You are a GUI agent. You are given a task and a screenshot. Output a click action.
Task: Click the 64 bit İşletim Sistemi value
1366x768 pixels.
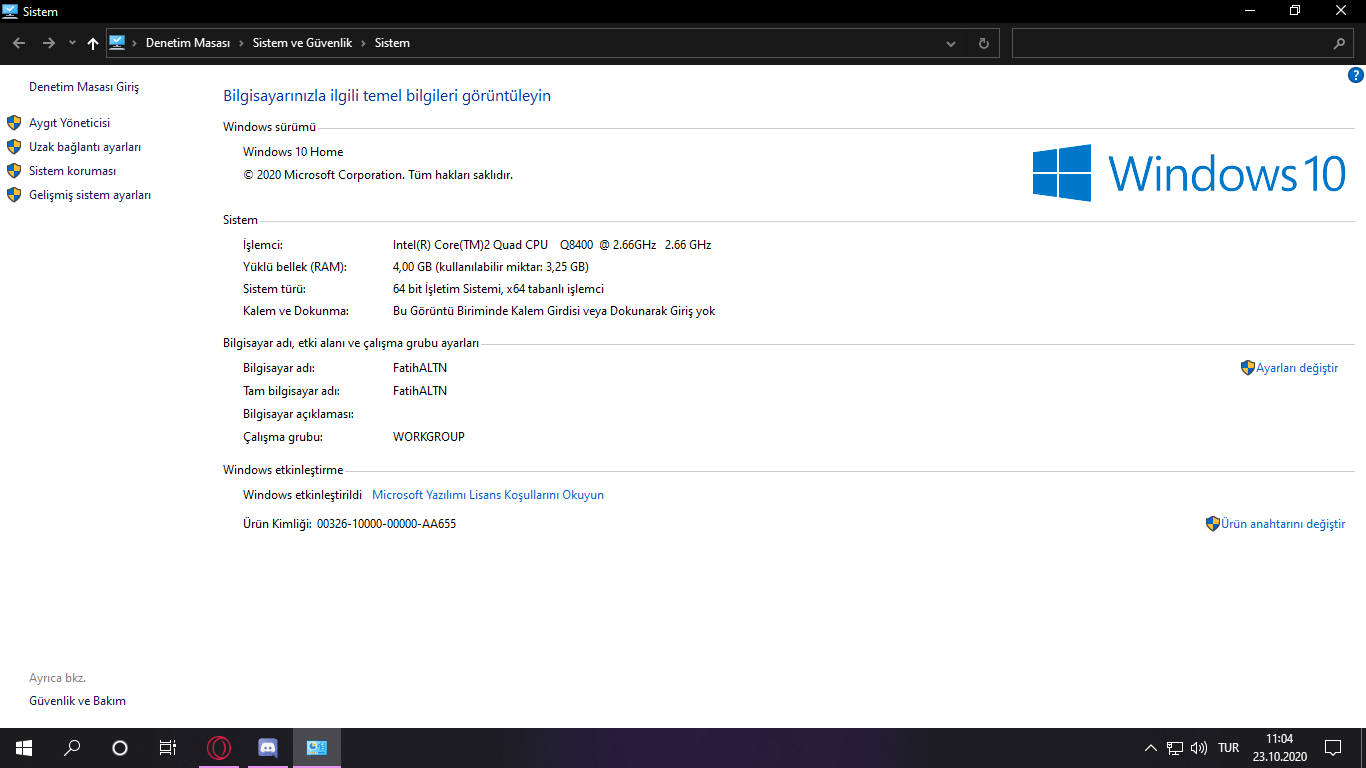[x=499, y=289]
